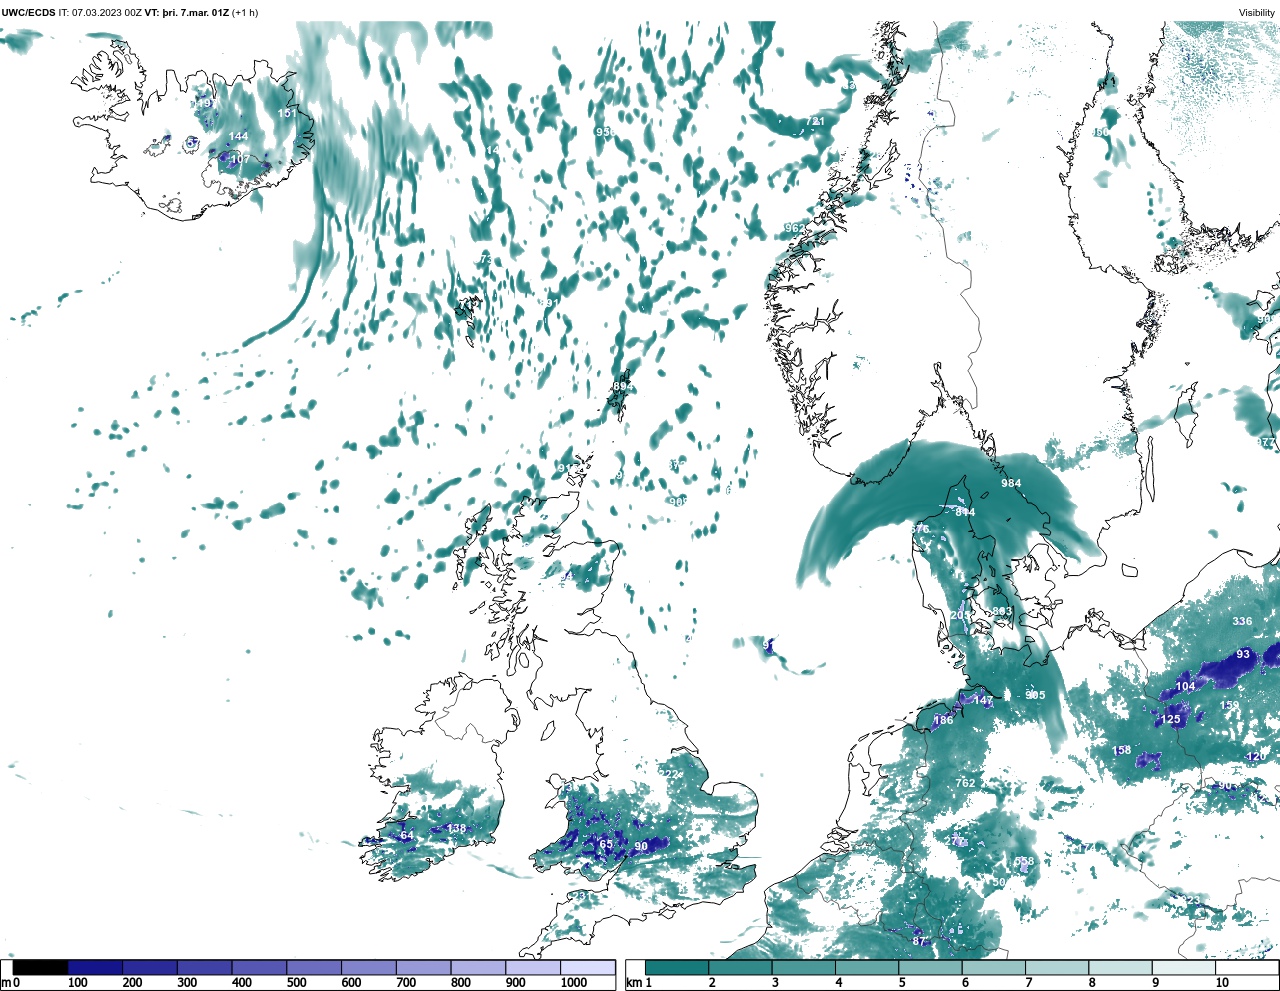Screen dimensions: 1280x991
Task: Click the '762' visibility value over Germany
Action: (965, 783)
